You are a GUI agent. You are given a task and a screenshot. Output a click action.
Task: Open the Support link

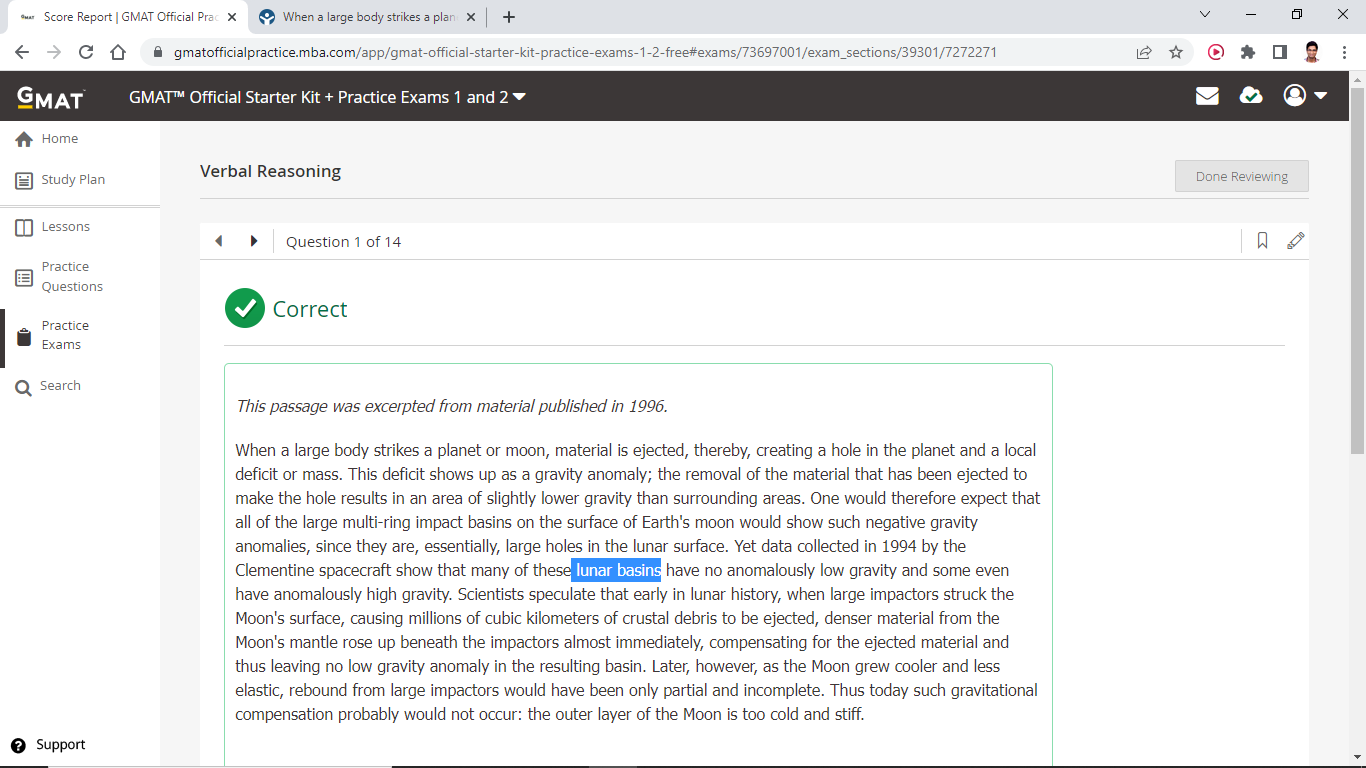click(x=60, y=745)
